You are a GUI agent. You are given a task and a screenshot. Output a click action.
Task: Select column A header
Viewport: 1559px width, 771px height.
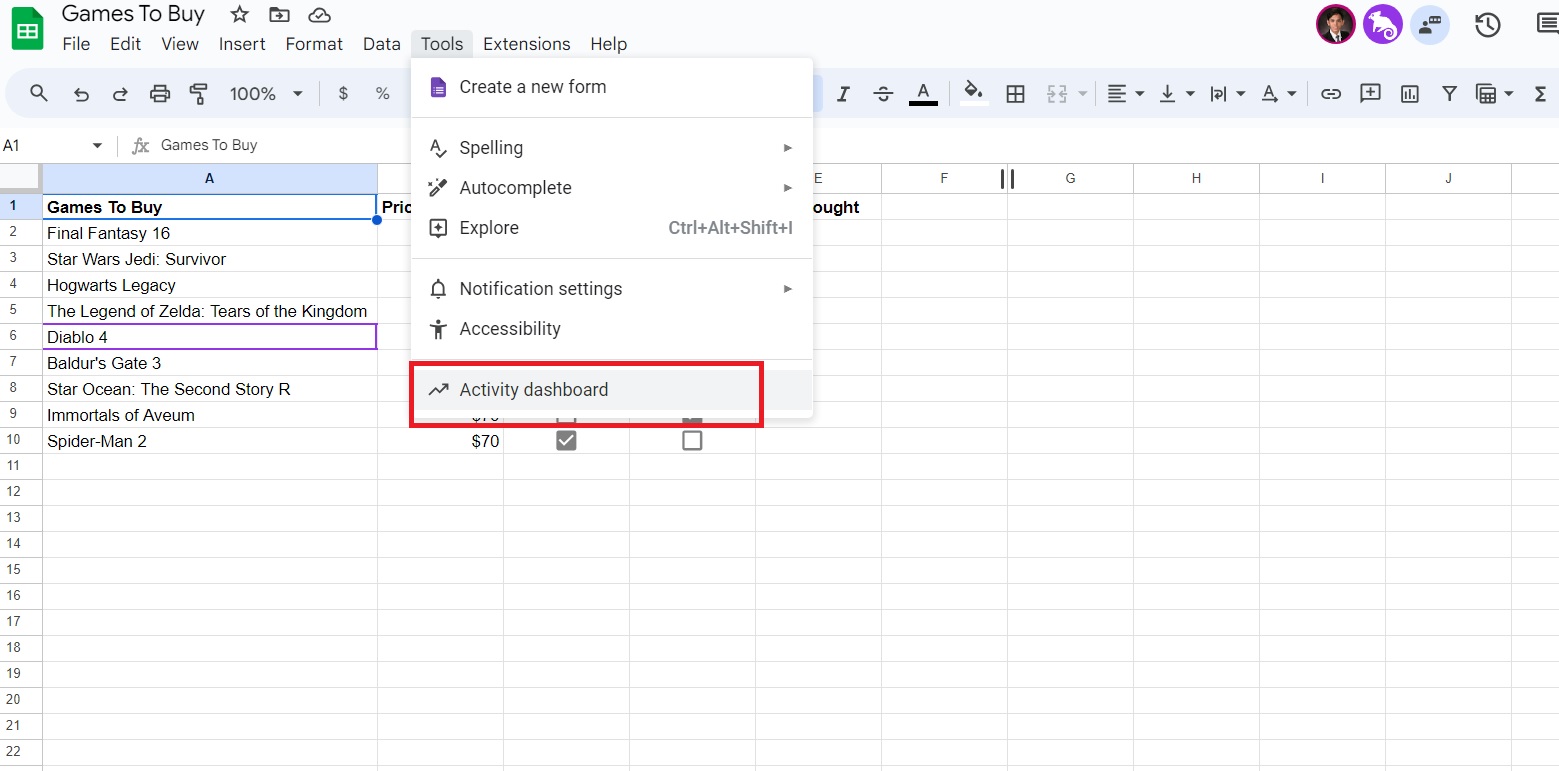[210, 178]
